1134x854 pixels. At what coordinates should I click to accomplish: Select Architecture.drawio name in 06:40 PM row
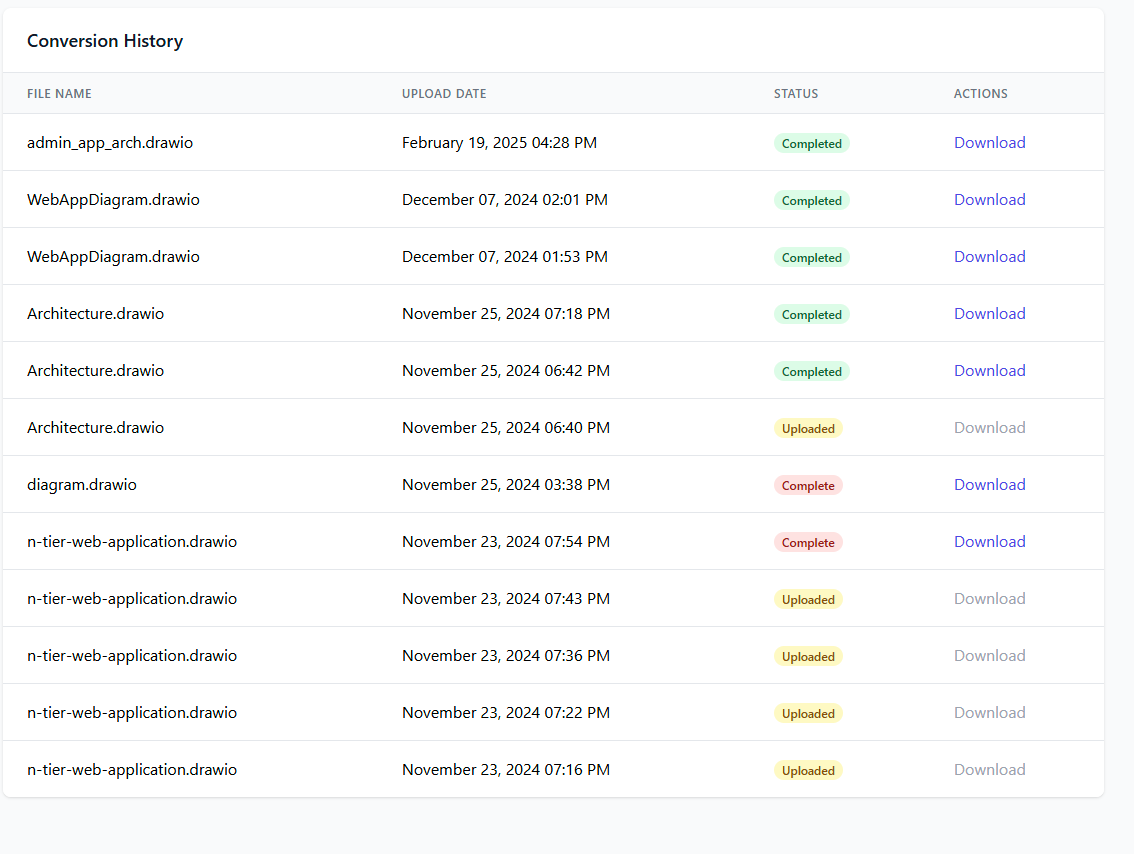pos(95,428)
